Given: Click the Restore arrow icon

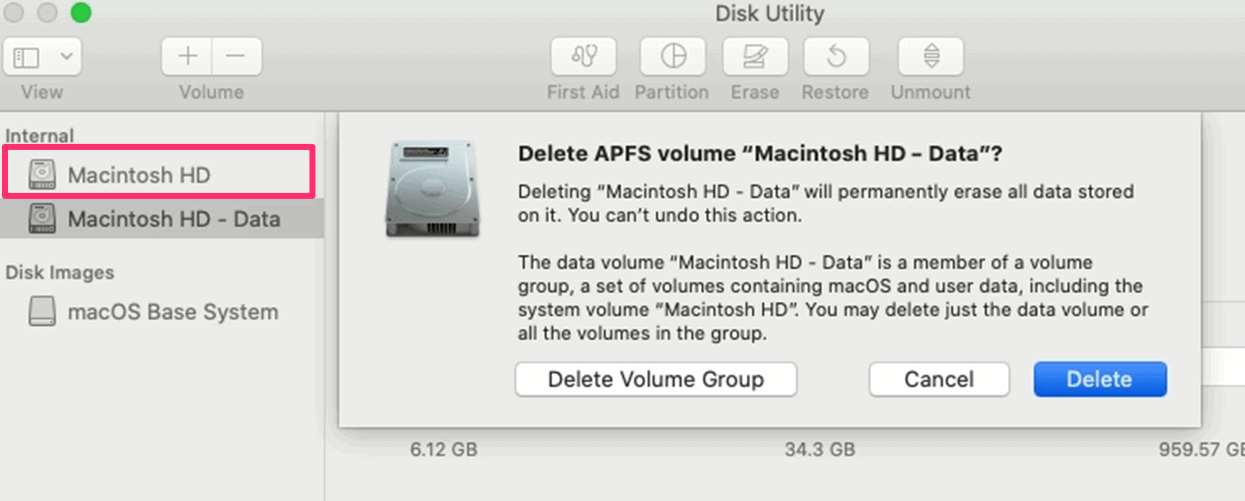Looking at the screenshot, I should [x=836, y=57].
